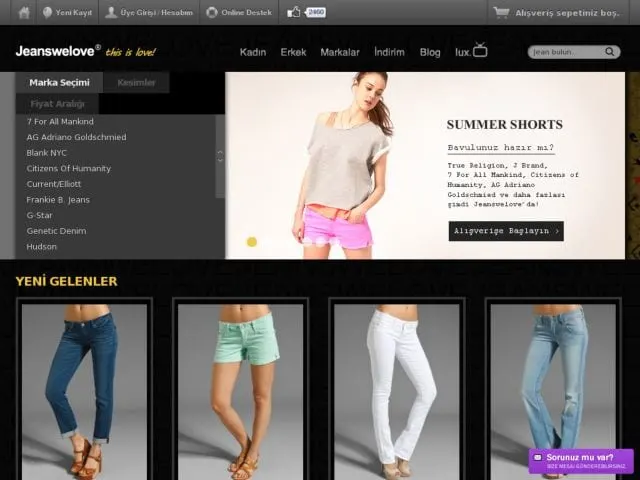Click the Summer Shorts banner model image
Screen dimensions: 640x480
343,165
